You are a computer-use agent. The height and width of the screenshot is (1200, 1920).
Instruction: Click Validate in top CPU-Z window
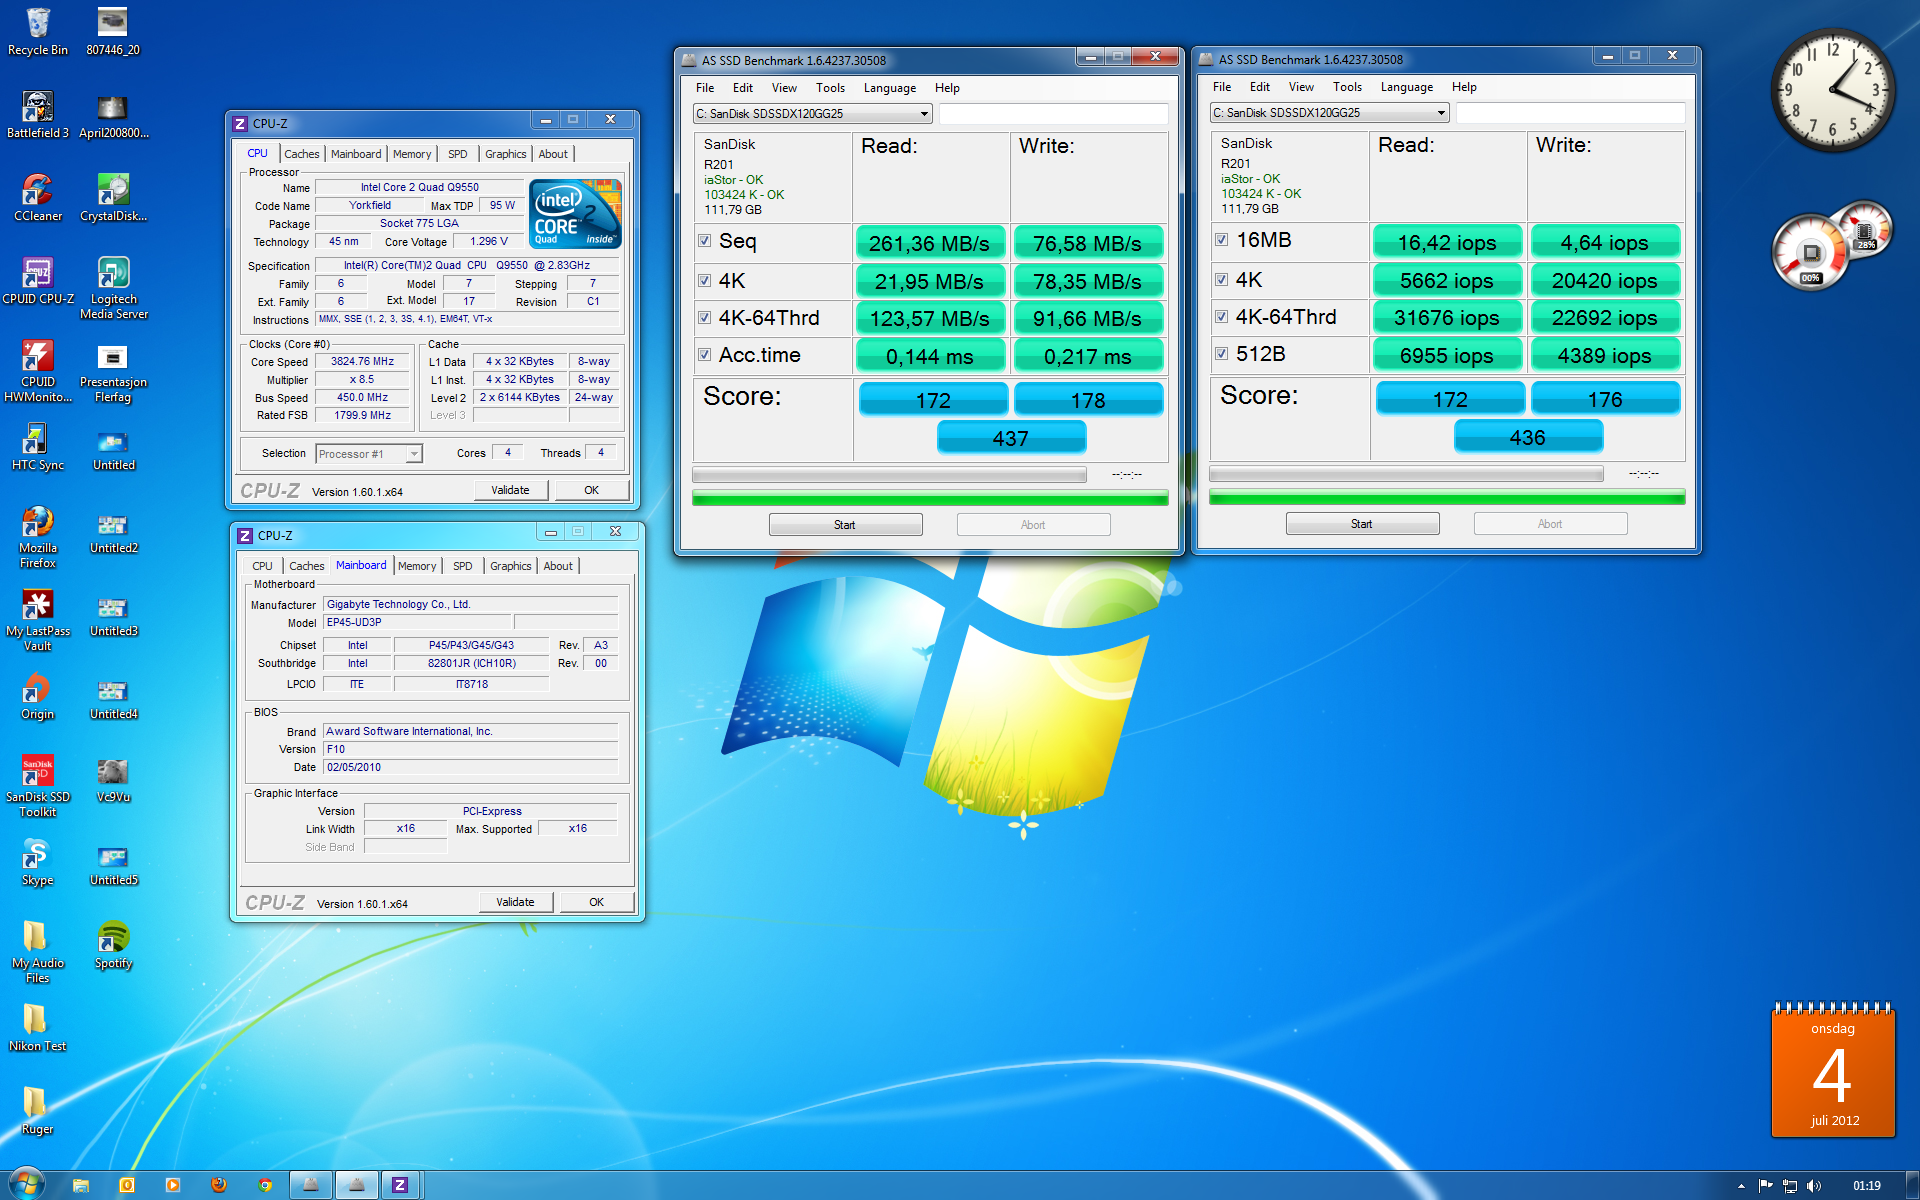pyautogui.click(x=510, y=490)
